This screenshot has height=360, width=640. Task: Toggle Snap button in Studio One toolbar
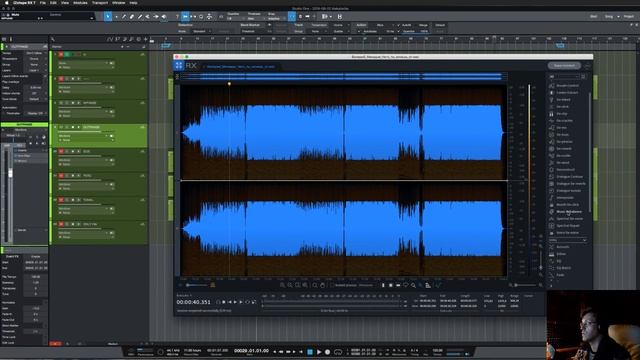click(292, 17)
